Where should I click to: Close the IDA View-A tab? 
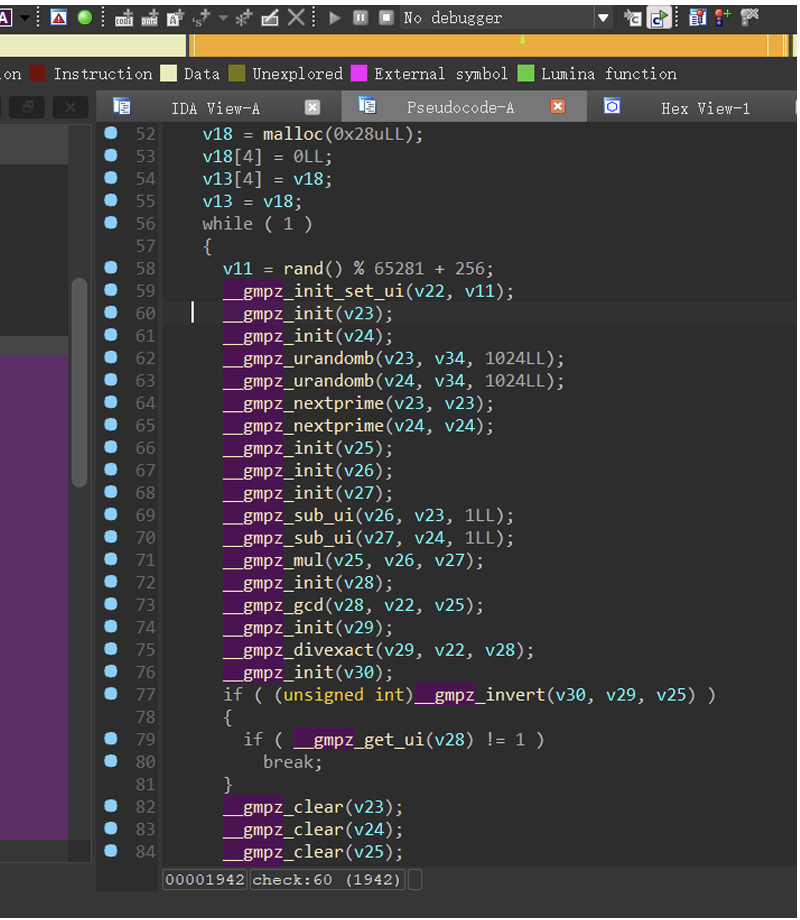[x=313, y=107]
